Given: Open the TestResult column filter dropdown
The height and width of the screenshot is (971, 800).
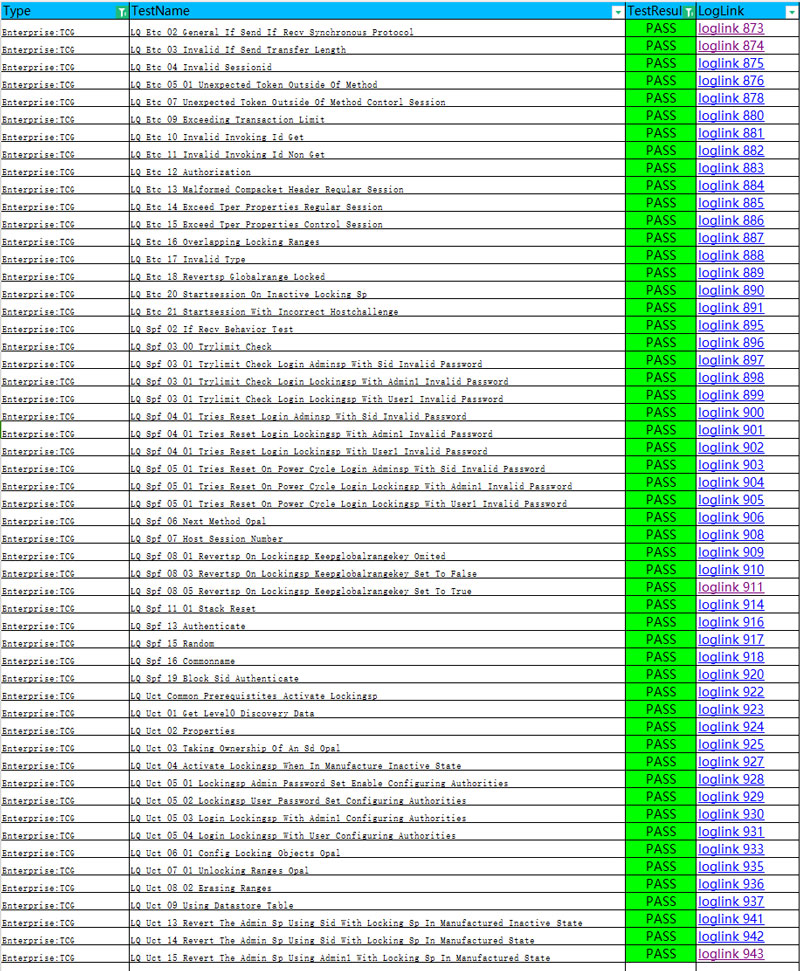Looking at the screenshot, I should click(x=689, y=12).
